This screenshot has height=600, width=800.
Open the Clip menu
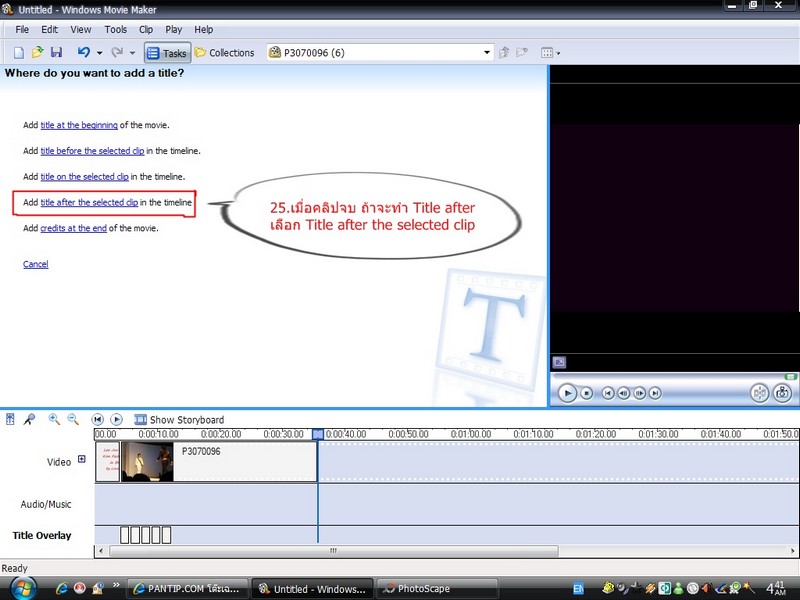[146, 30]
